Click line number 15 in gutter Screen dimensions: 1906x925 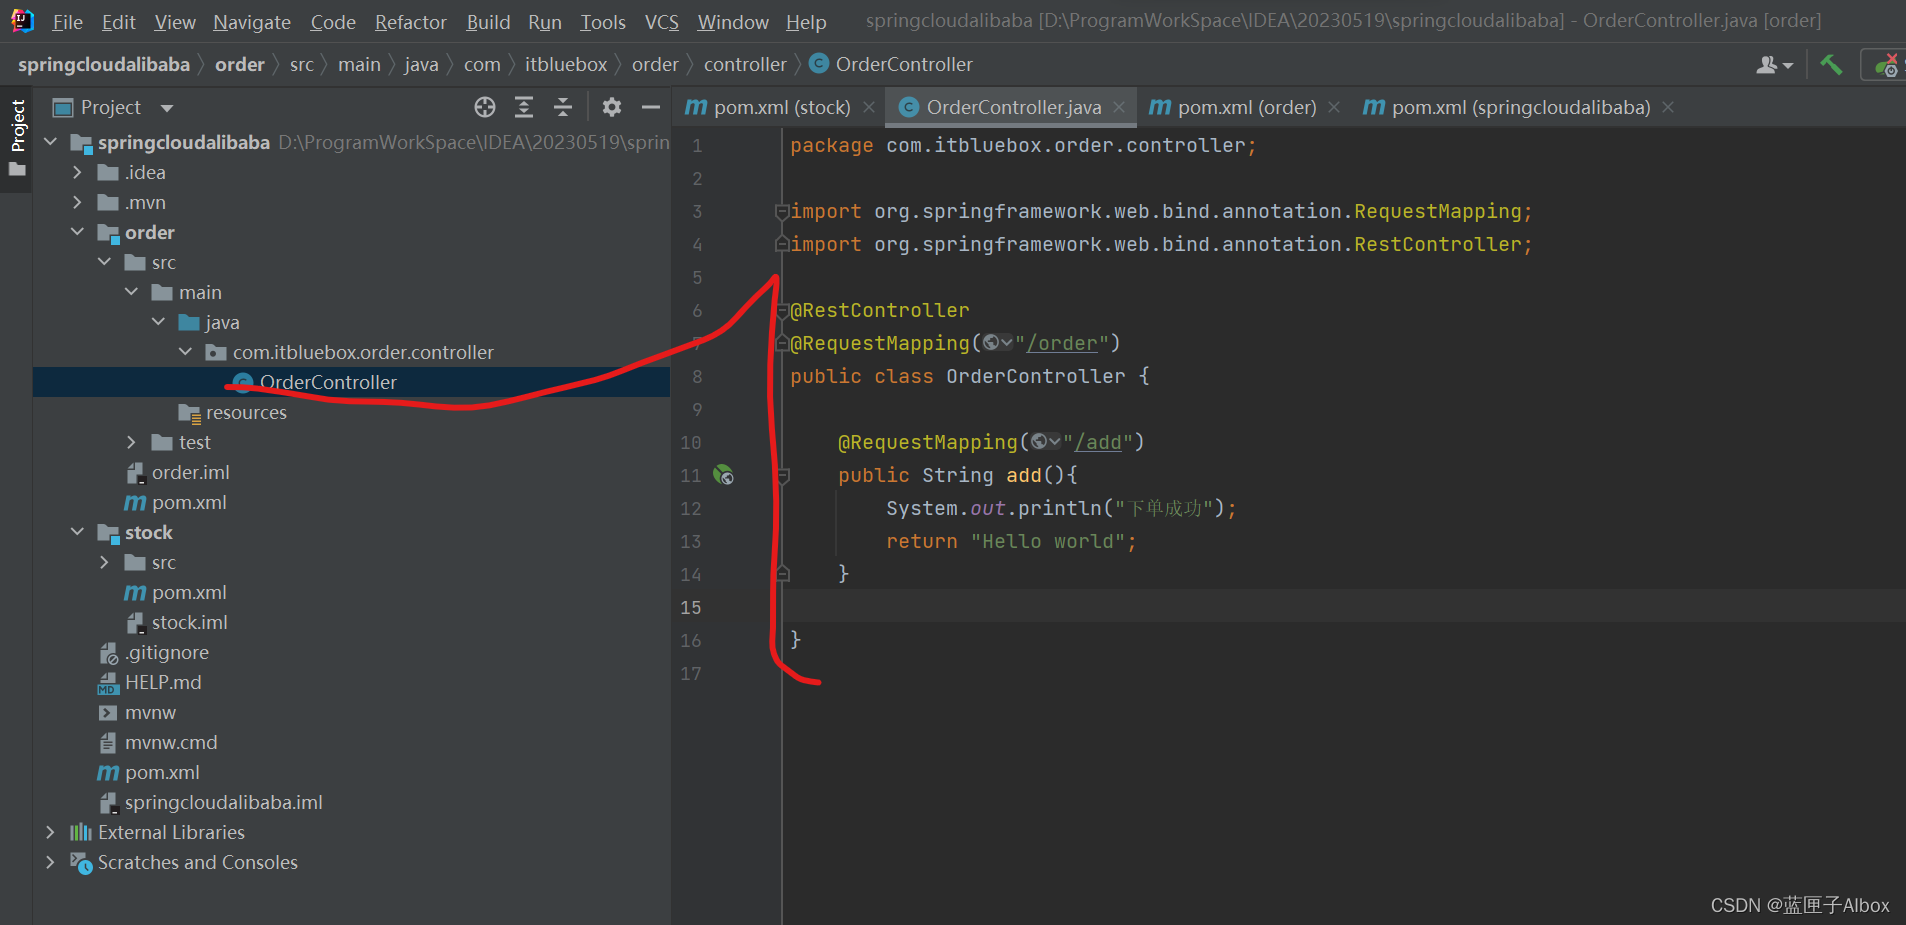[x=691, y=607]
